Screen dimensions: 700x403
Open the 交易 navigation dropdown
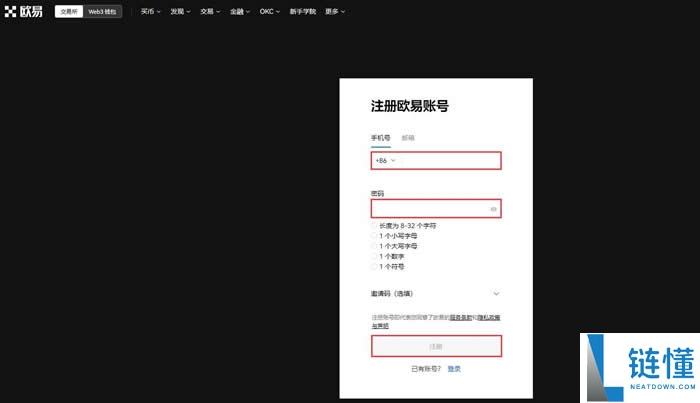(x=210, y=12)
